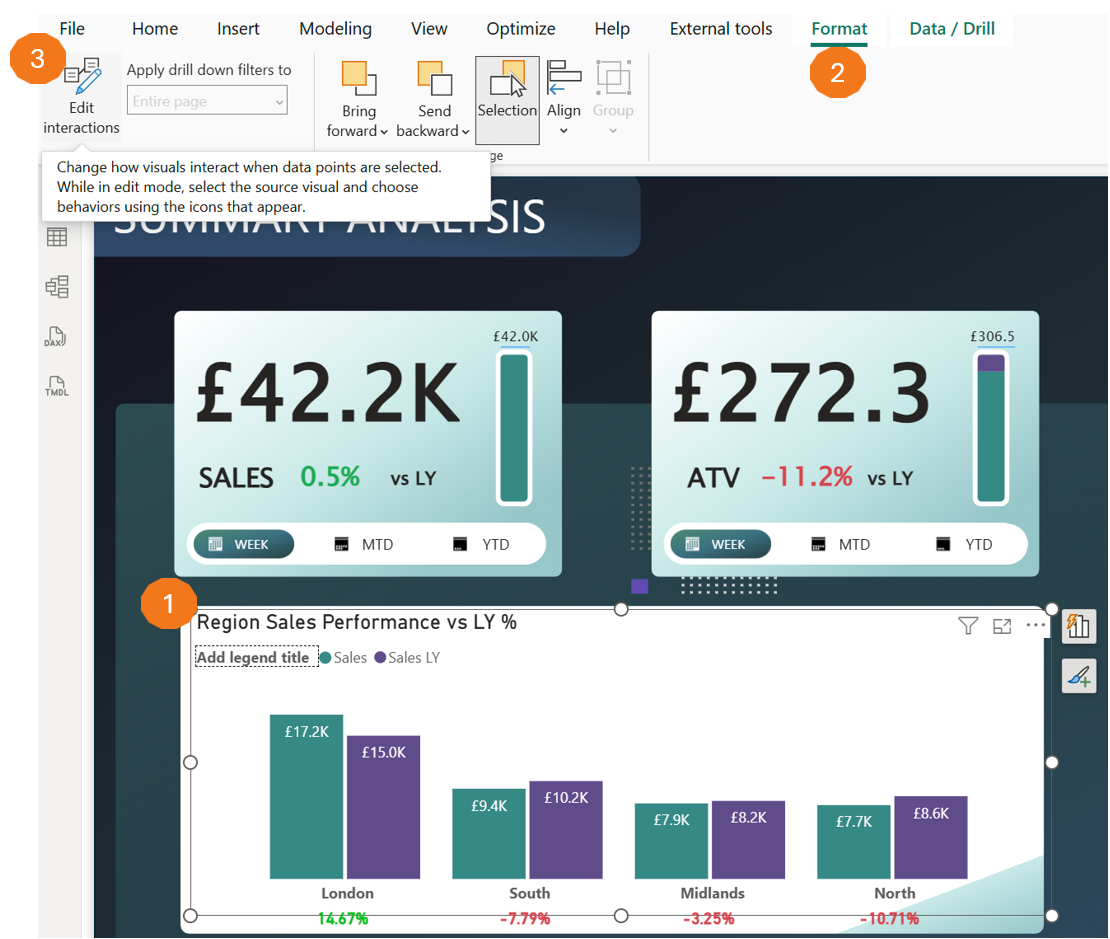Select the Format ribbon tab
Screen dimensions: 1110x939
point(839,28)
